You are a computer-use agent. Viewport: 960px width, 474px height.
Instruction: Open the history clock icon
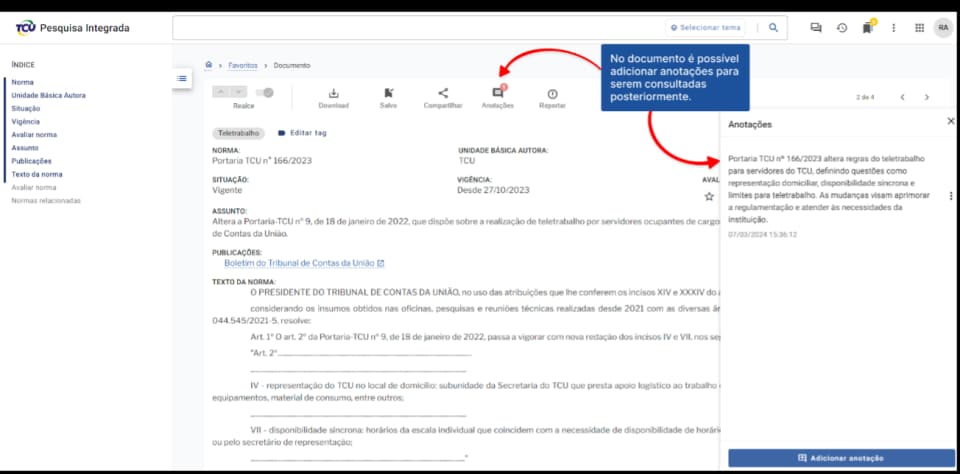pyautogui.click(x=842, y=28)
